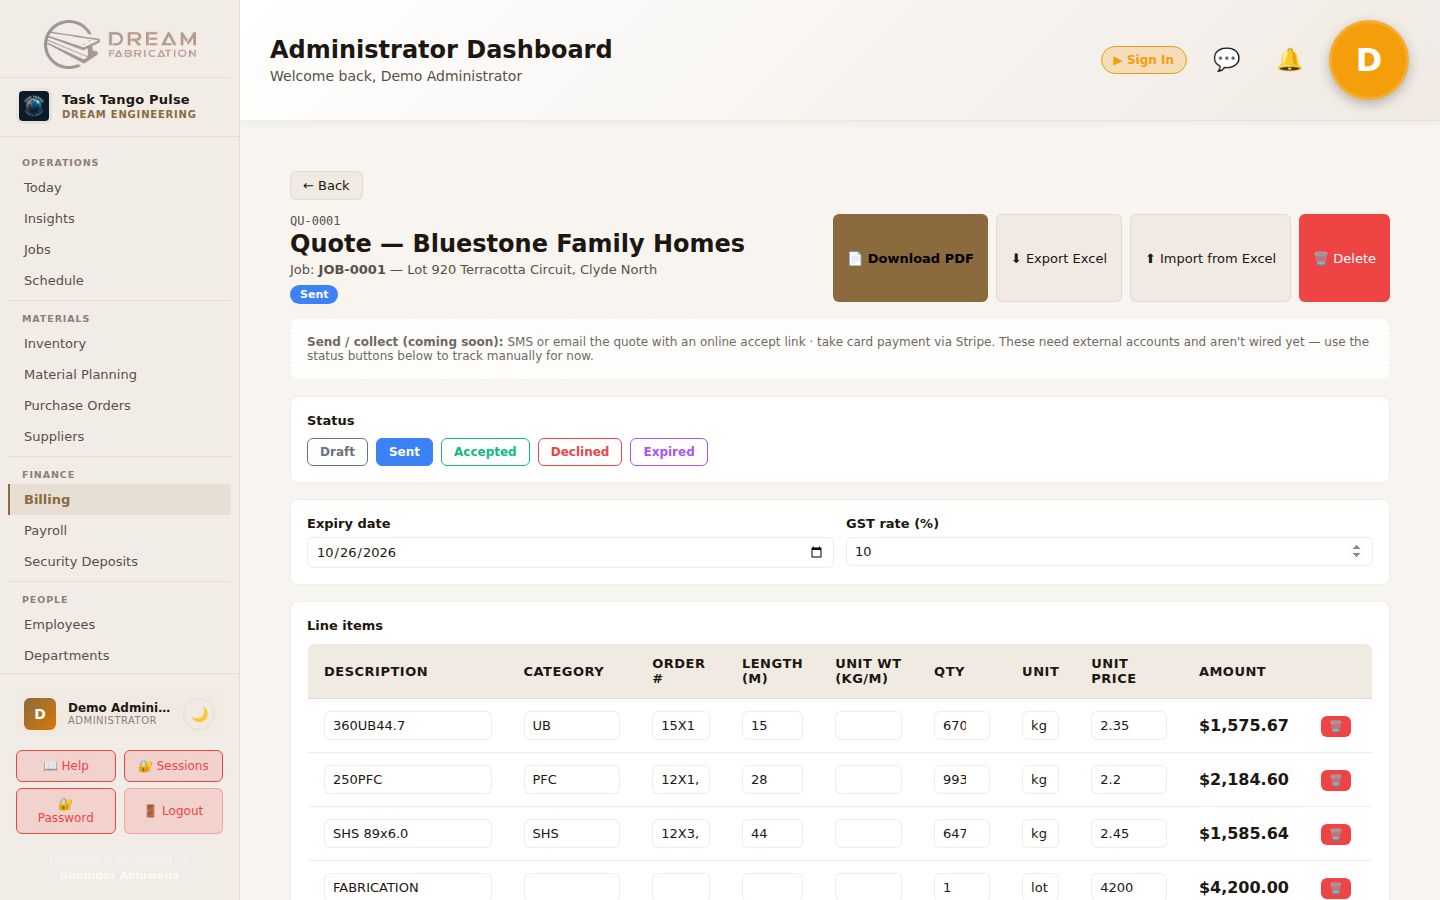Open the chat messages icon
The image size is (1440, 900).
(1226, 60)
